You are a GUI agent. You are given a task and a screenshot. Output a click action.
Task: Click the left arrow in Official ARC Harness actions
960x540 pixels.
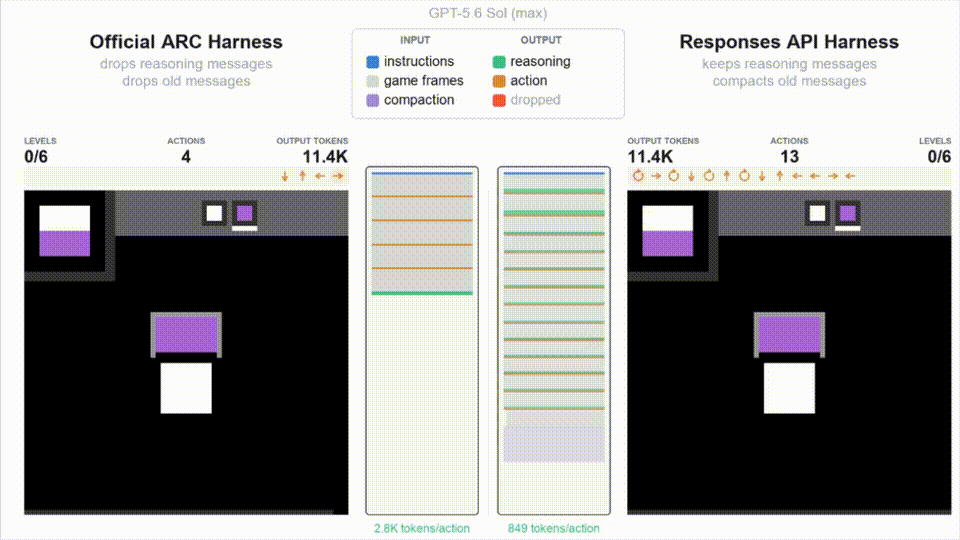click(x=320, y=176)
